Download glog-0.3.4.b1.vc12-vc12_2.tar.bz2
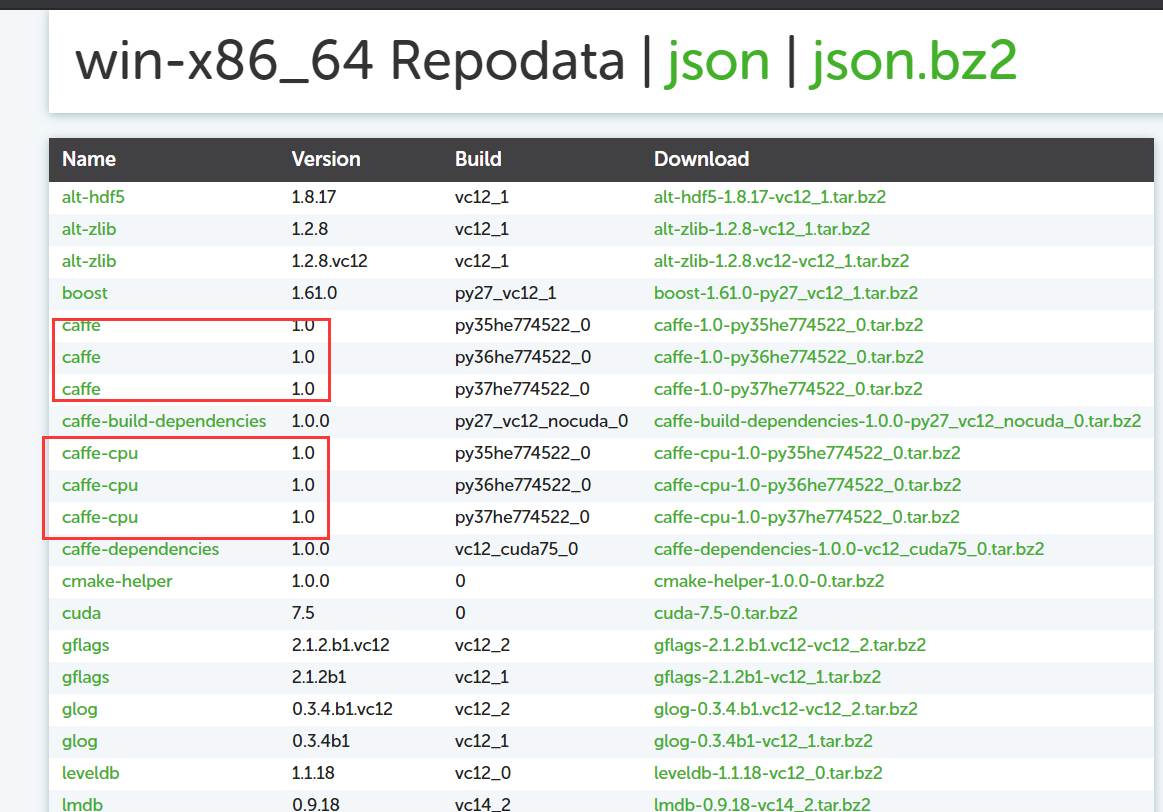This screenshot has height=812, width=1163. [785, 709]
